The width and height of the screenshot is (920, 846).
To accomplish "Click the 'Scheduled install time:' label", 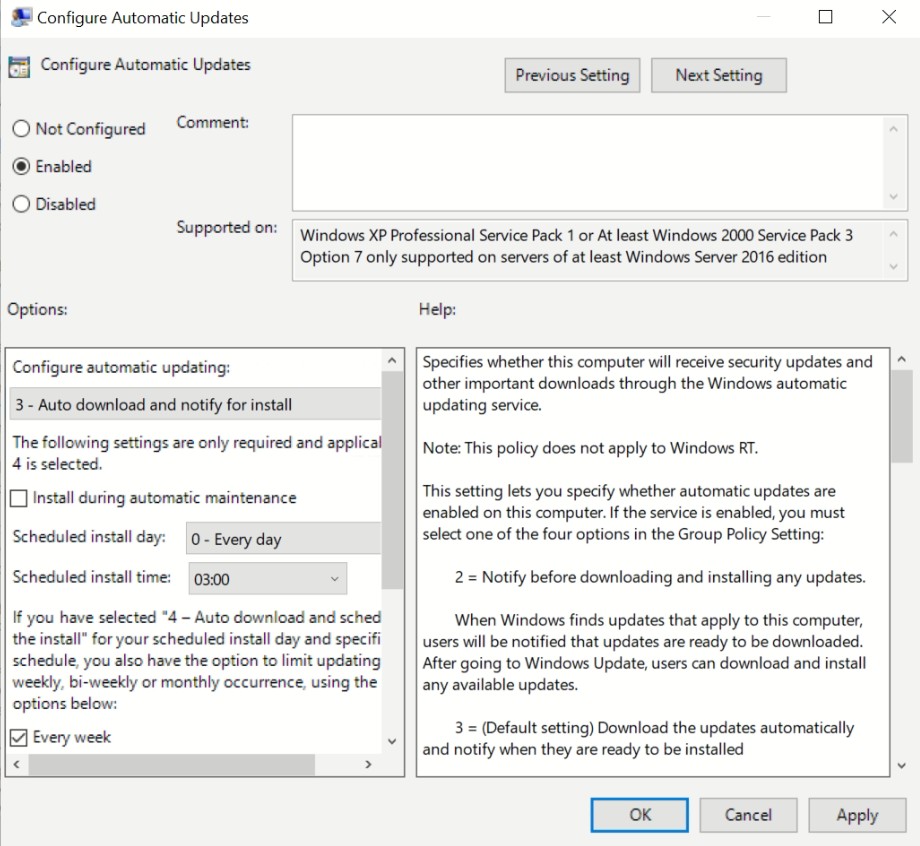I will tap(92, 577).
